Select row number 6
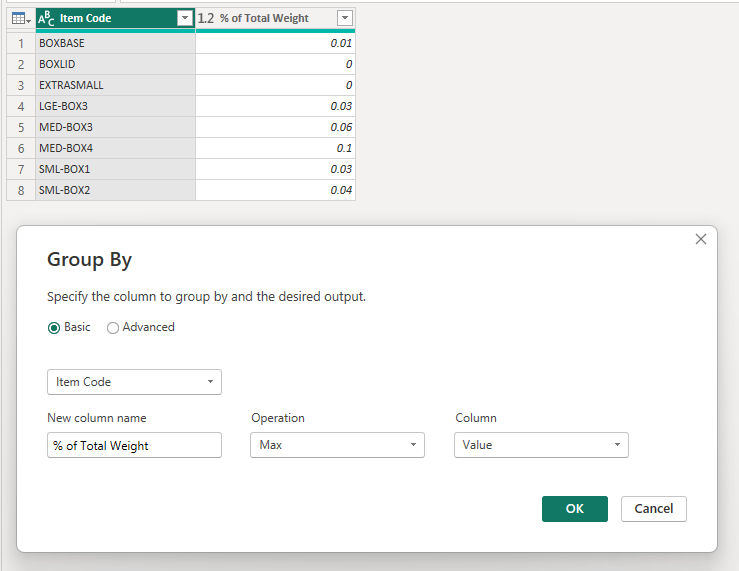The image size is (739, 571). click(x=21, y=148)
